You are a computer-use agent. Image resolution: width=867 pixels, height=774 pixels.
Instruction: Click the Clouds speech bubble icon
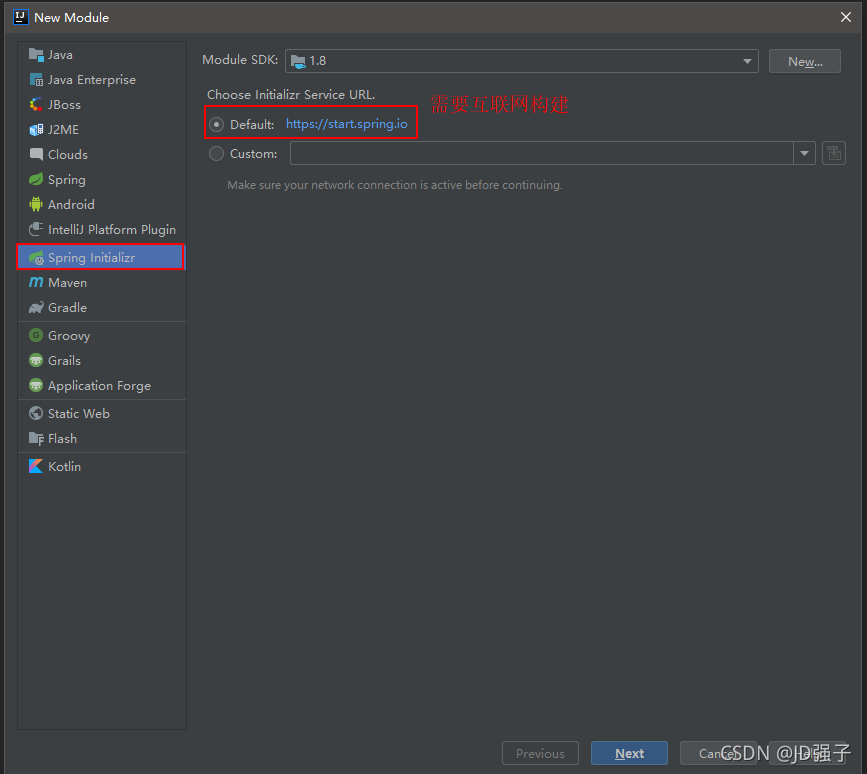(x=36, y=154)
